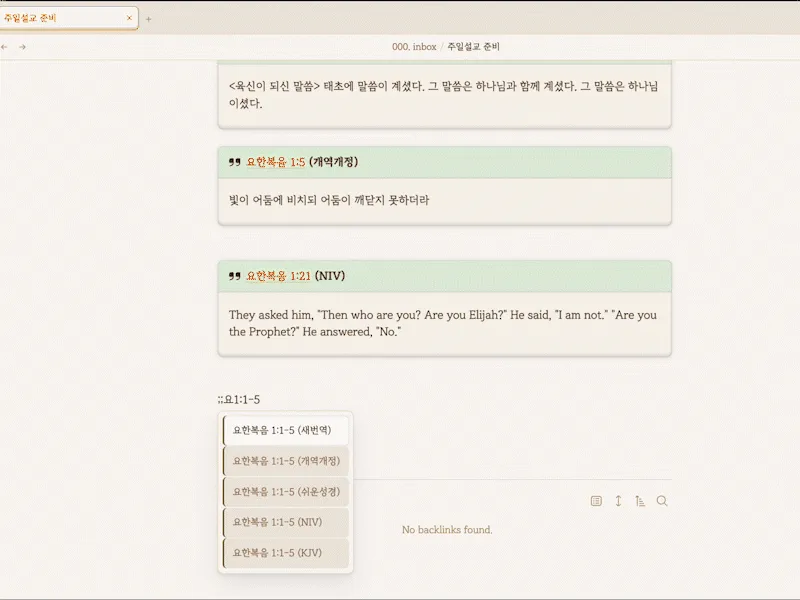Choose suggestion 요한복음 1:1-5 (새번역)
Image resolution: width=800 pixels, height=600 pixels.
286,431
